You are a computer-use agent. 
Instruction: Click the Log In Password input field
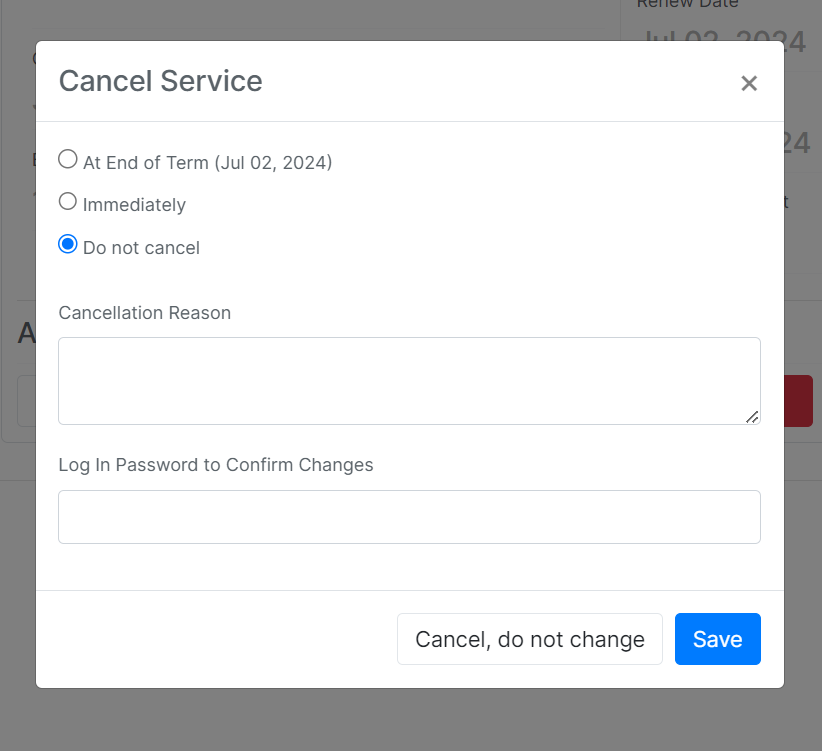pos(409,517)
